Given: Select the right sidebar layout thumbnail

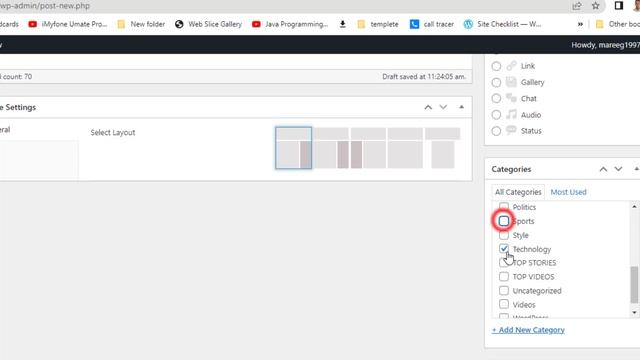Looking at the screenshot, I should click(293, 148).
